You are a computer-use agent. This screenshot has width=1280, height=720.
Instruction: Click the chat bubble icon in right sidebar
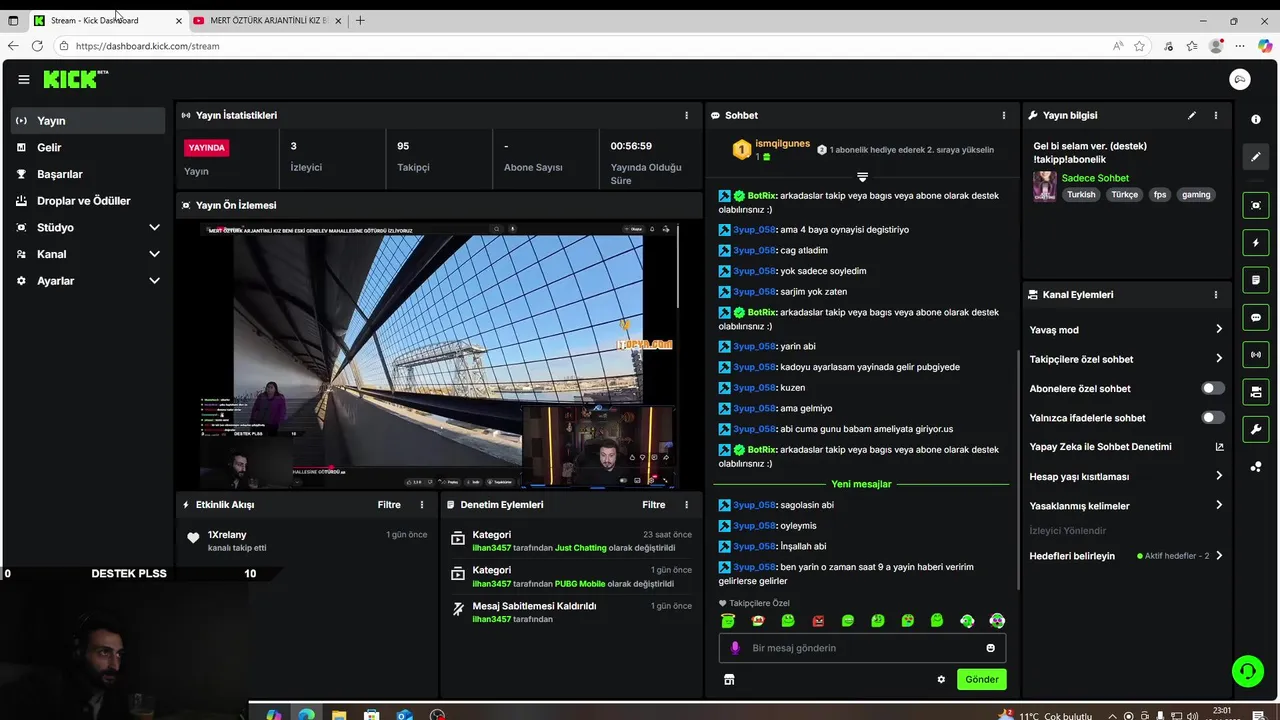(x=1256, y=318)
